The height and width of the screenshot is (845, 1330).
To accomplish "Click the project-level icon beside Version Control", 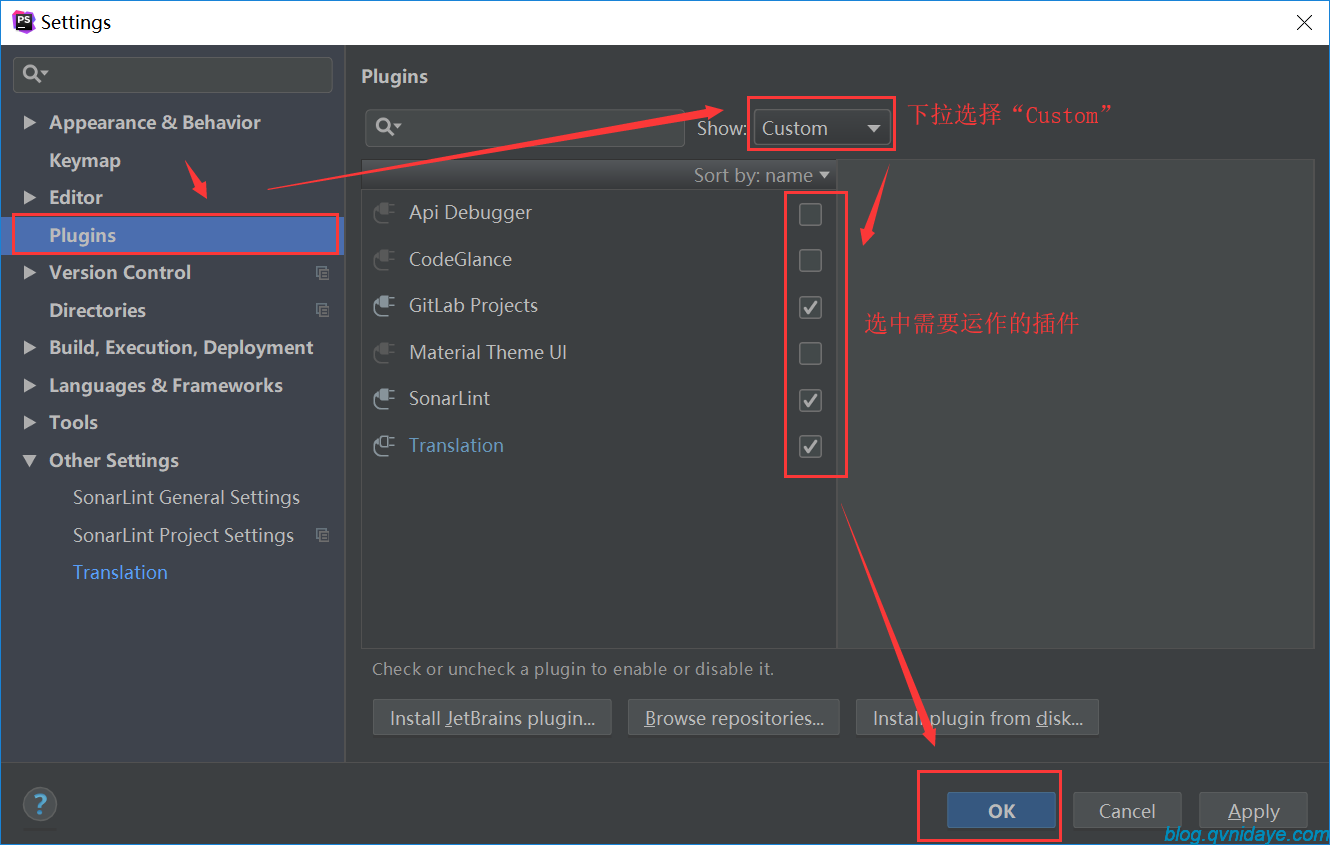I will pos(322,273).
